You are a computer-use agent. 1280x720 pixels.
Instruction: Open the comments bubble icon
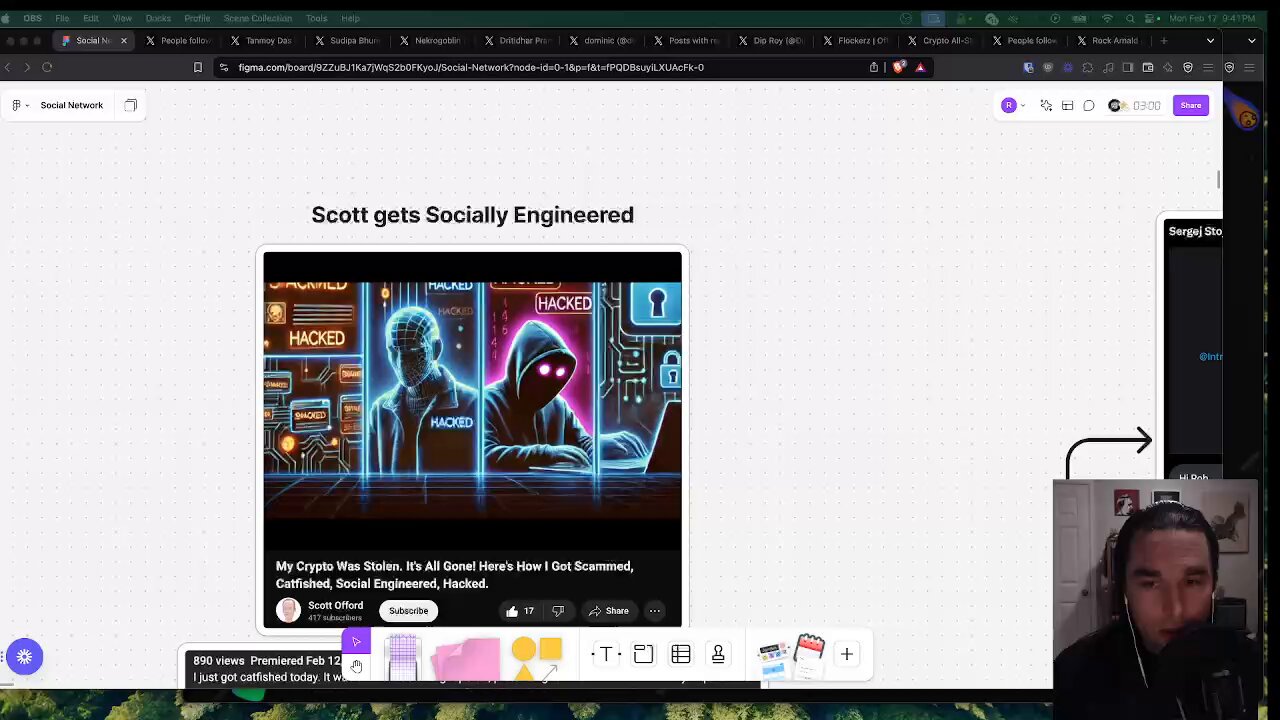point(1089,105)
